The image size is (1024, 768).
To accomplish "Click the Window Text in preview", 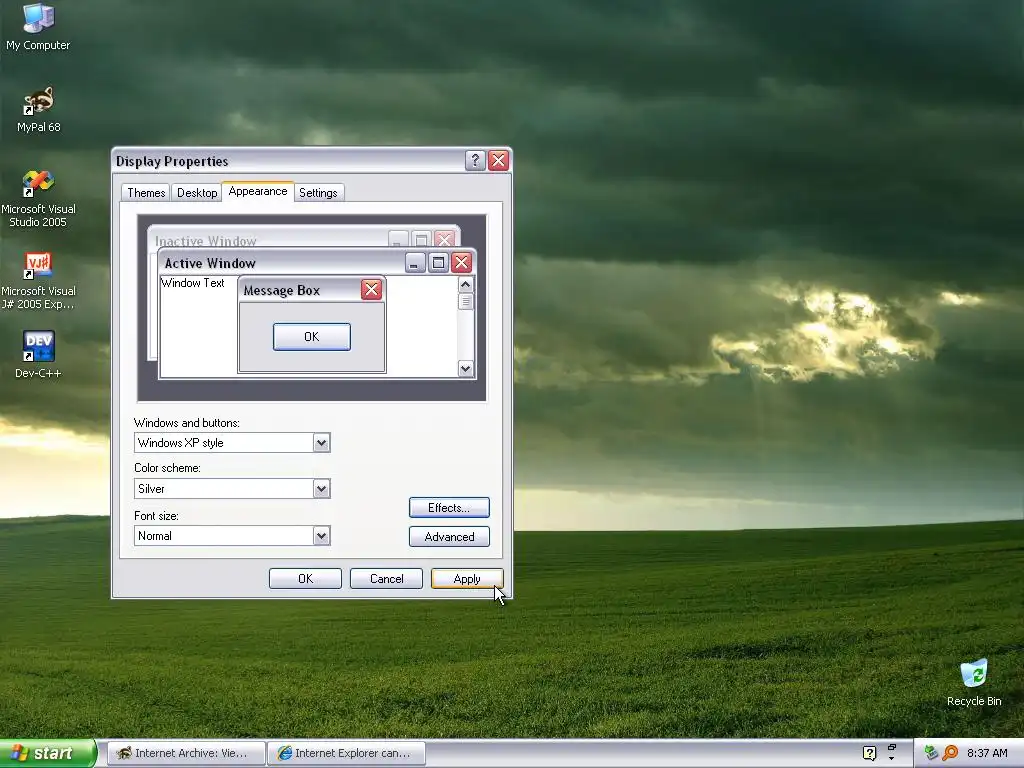I will click(x=193, y=283).
